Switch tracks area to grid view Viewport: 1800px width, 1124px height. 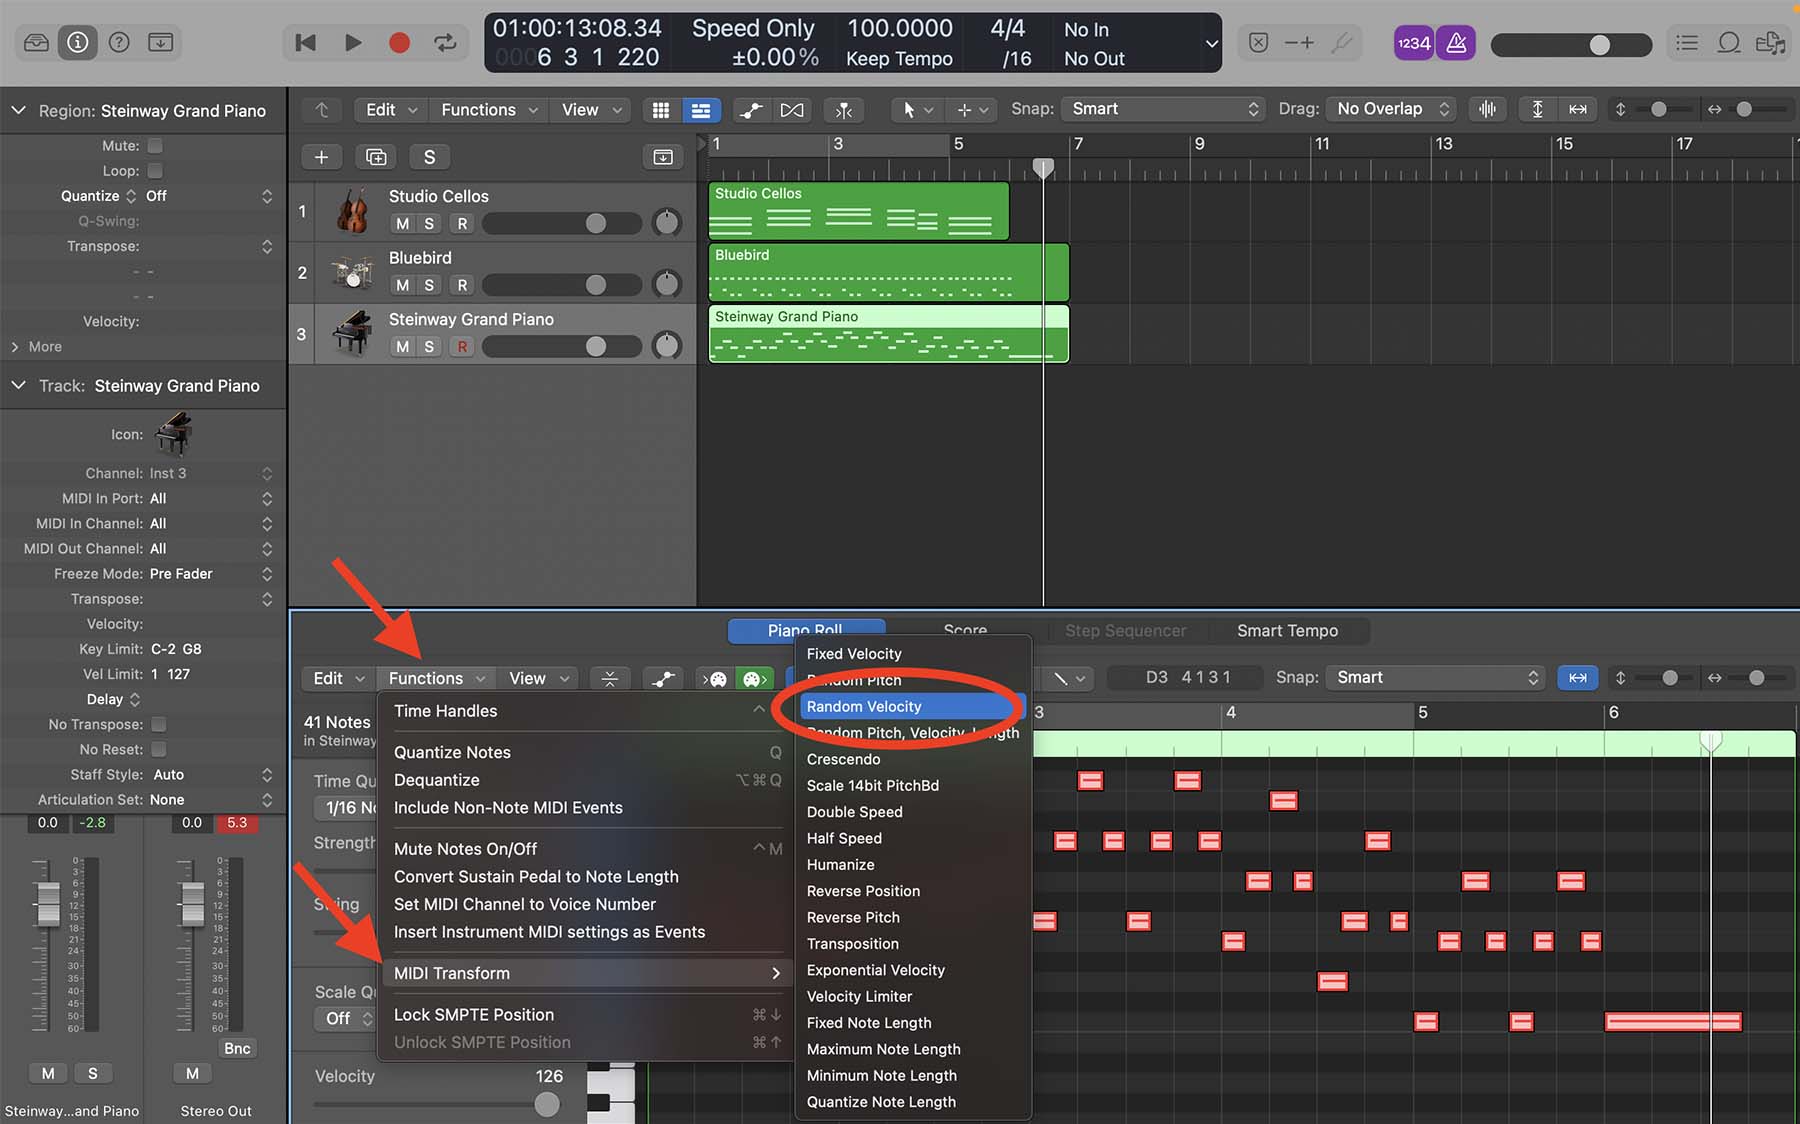coord(660,110)
